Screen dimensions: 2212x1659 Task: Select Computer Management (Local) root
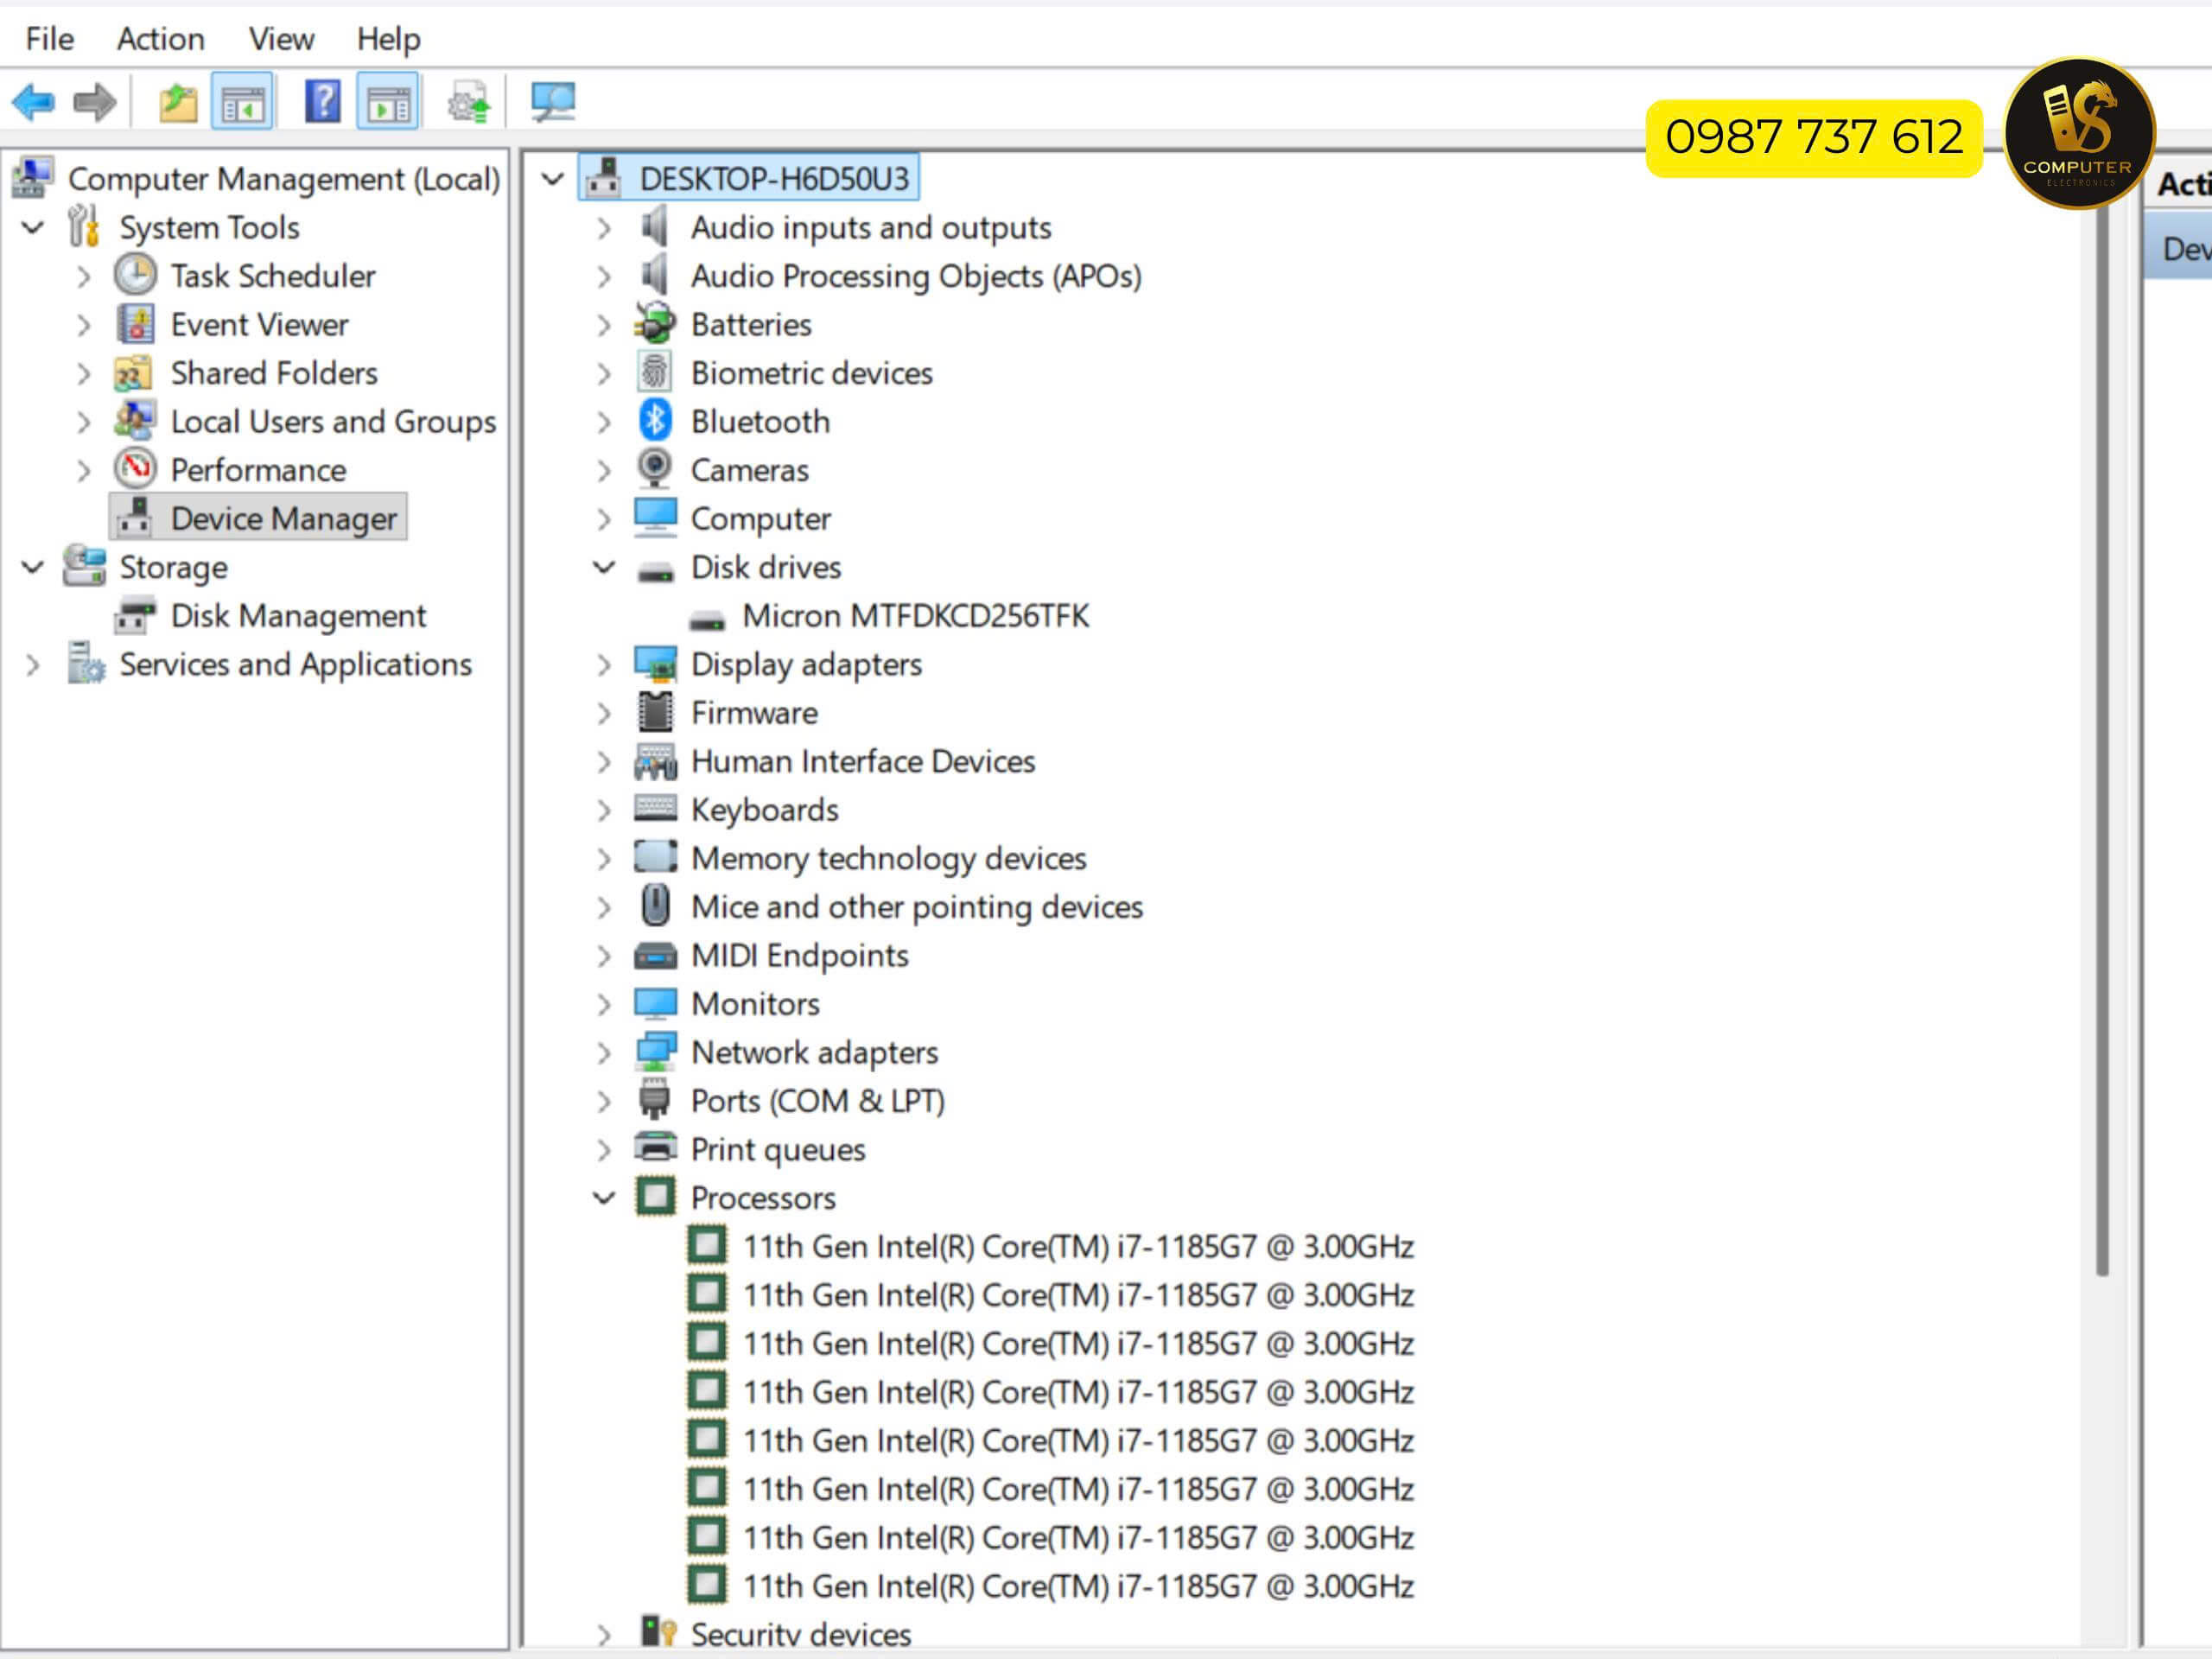[x=284, y=179]
